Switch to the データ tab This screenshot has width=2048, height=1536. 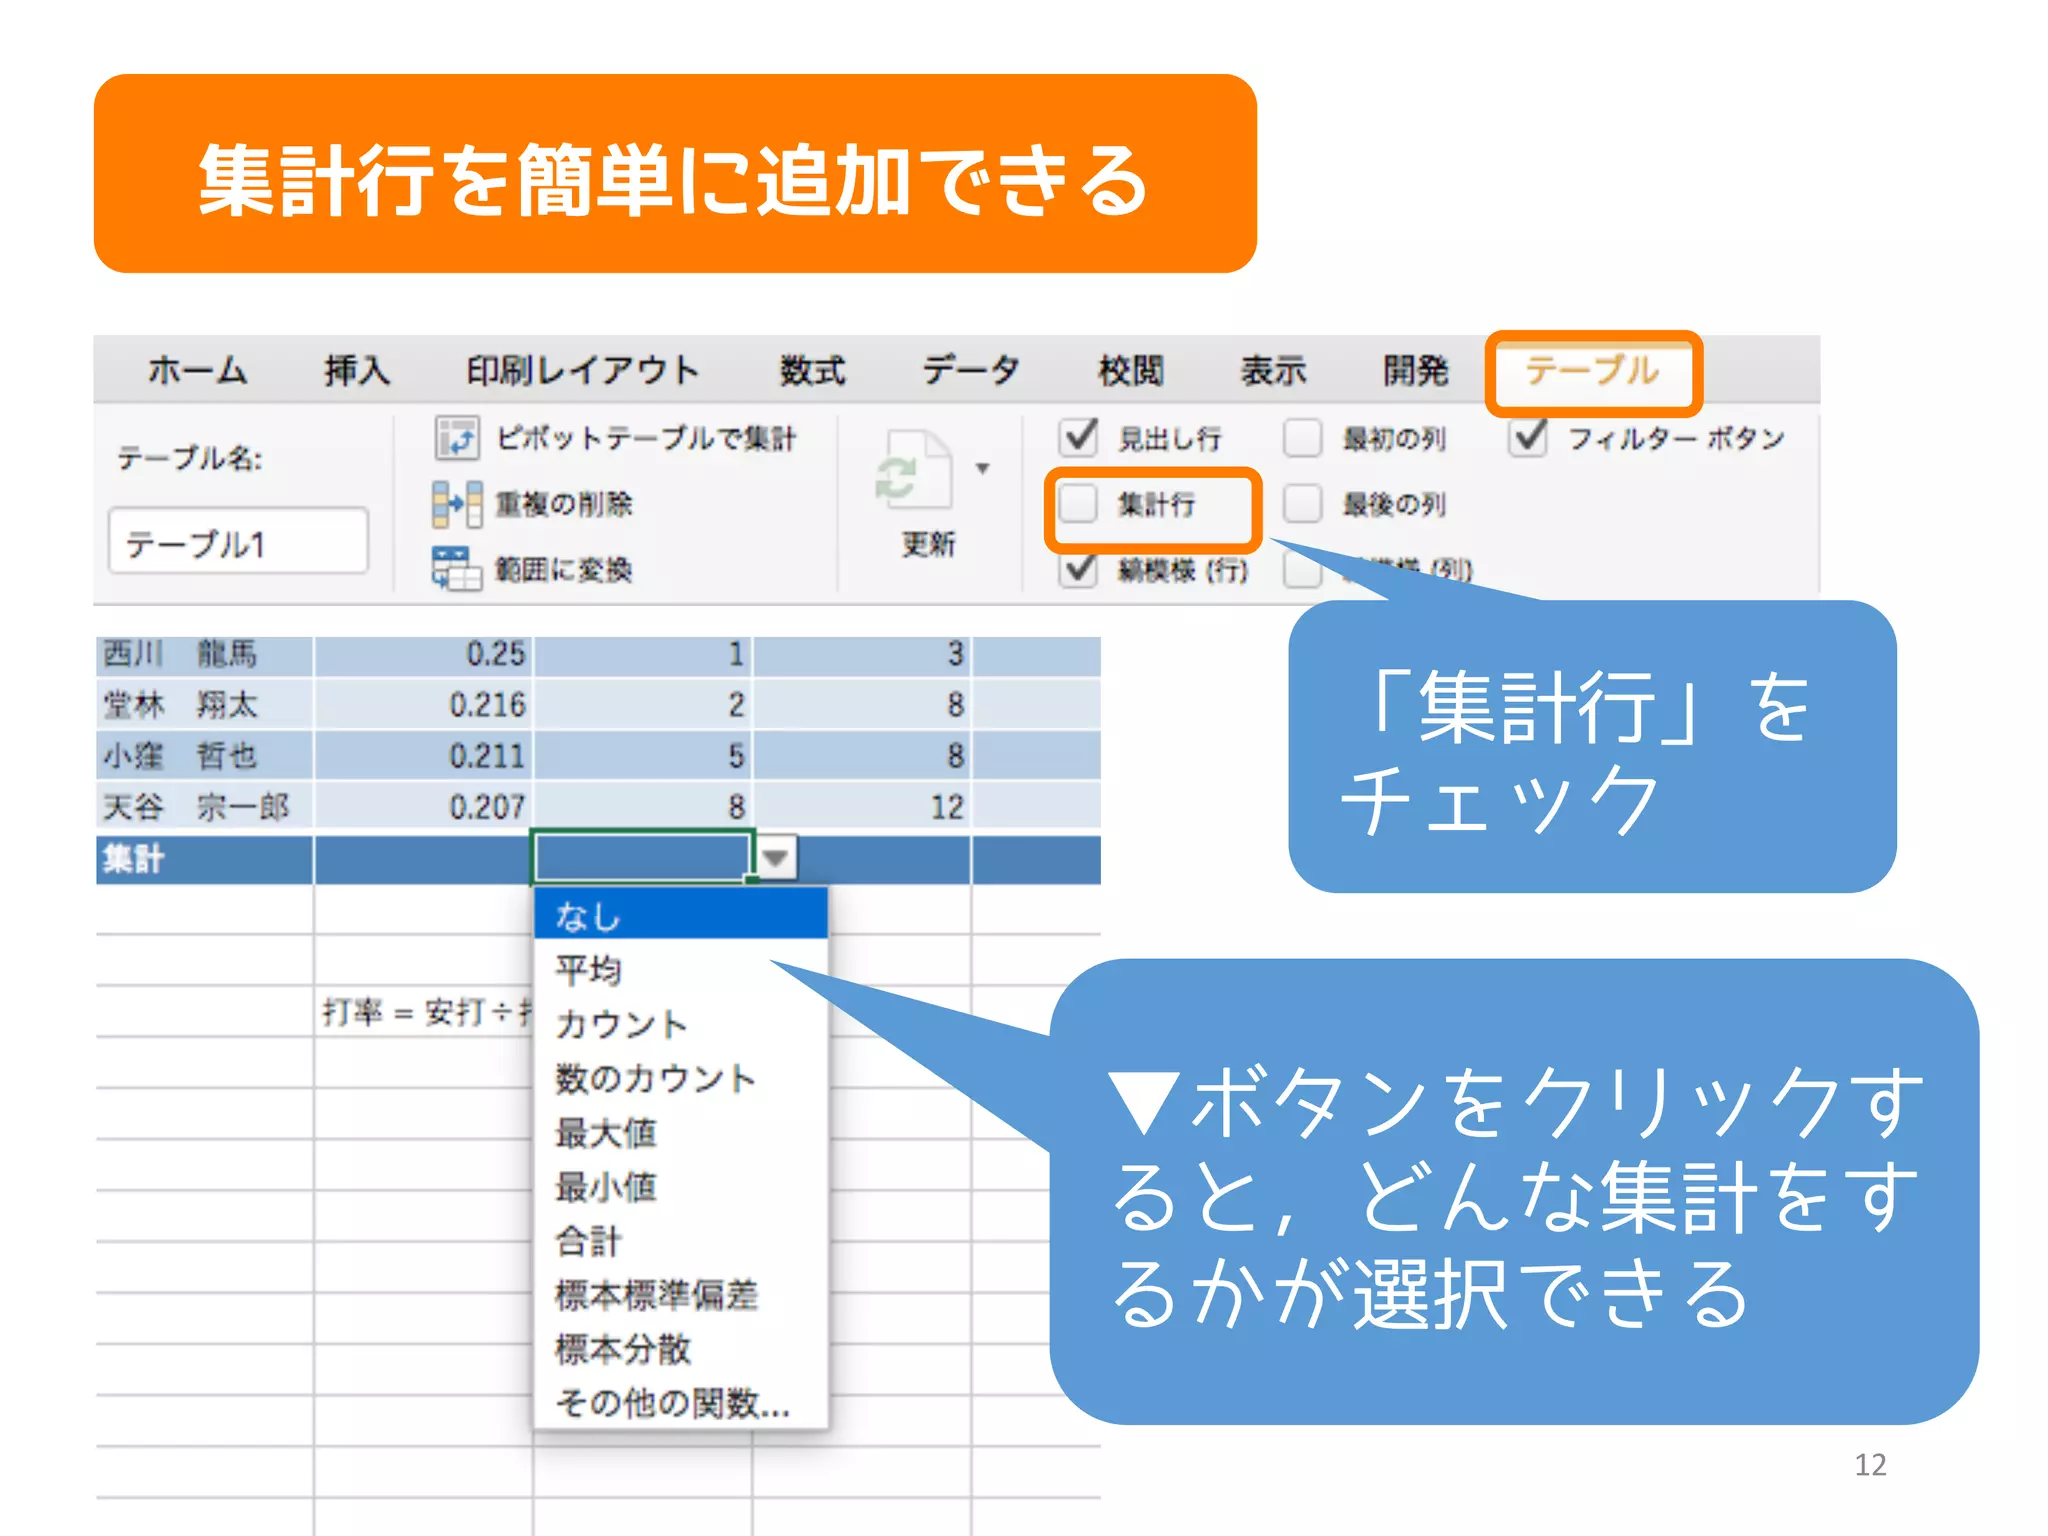tap(971, 370)
